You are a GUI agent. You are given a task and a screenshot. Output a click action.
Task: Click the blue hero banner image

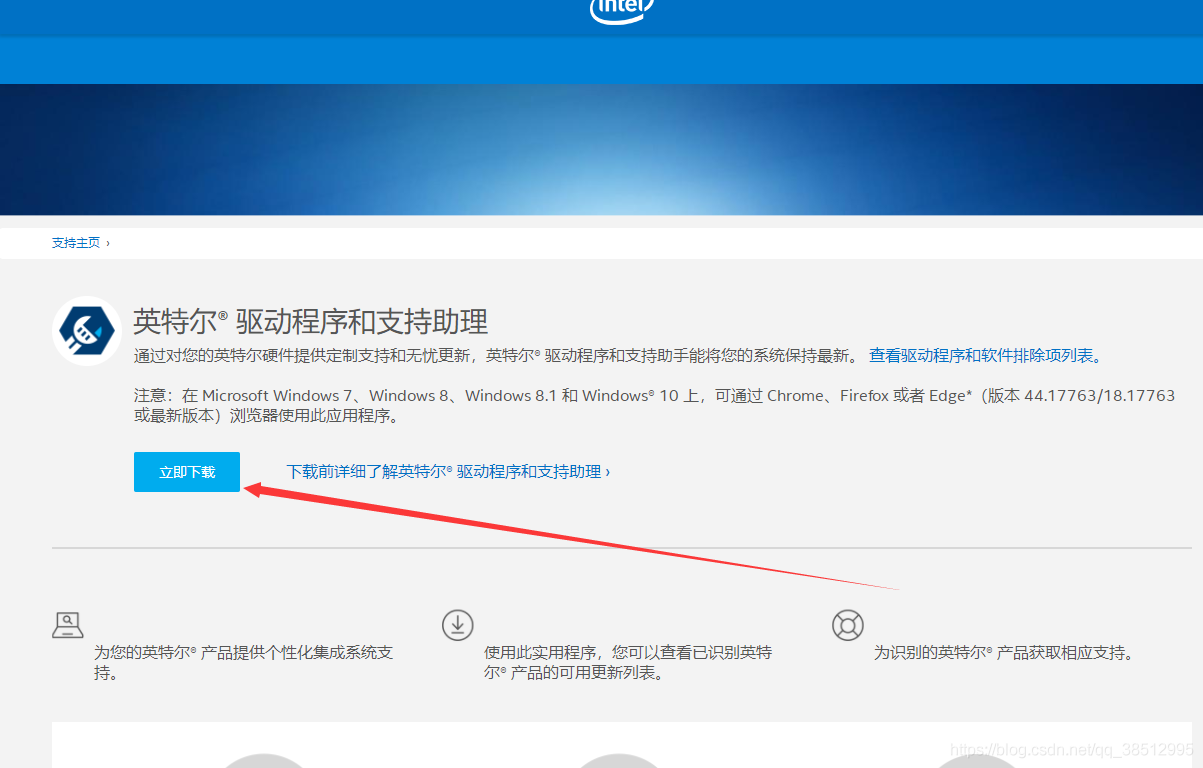point(601,149)
